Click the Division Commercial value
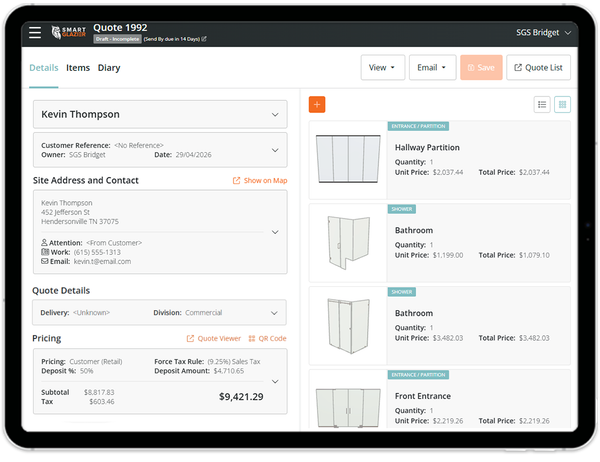This screenshot has width=600, height=462. 204,313
